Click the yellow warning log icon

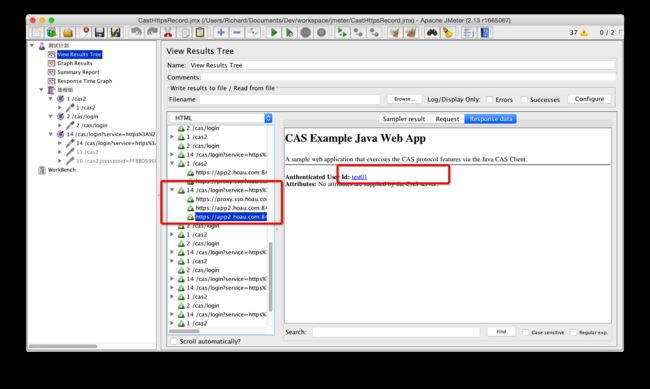click(x=584, y=33)
